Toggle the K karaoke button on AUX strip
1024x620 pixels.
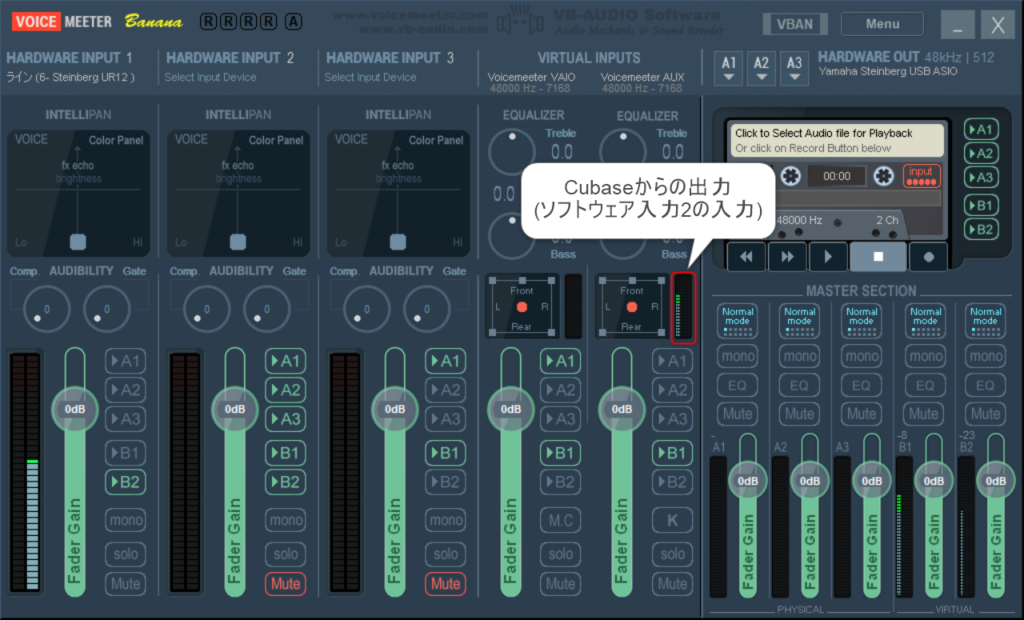tap(672, 520)
